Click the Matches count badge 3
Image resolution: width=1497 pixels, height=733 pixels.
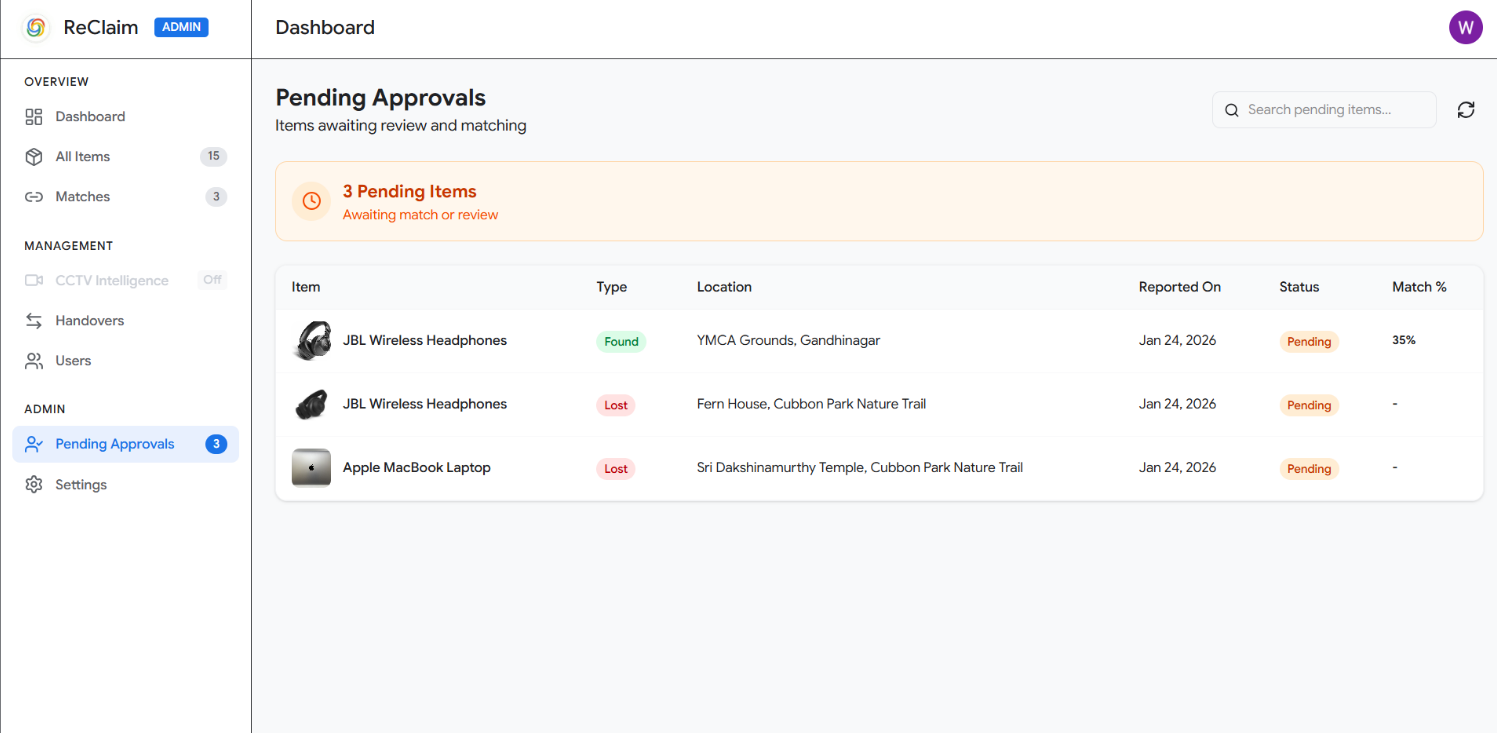[x=216, y=197]
